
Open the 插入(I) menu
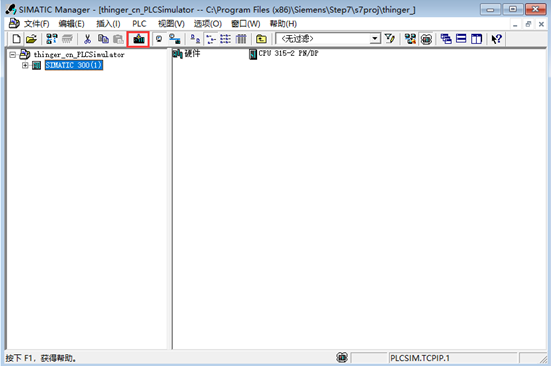point(108,24)
